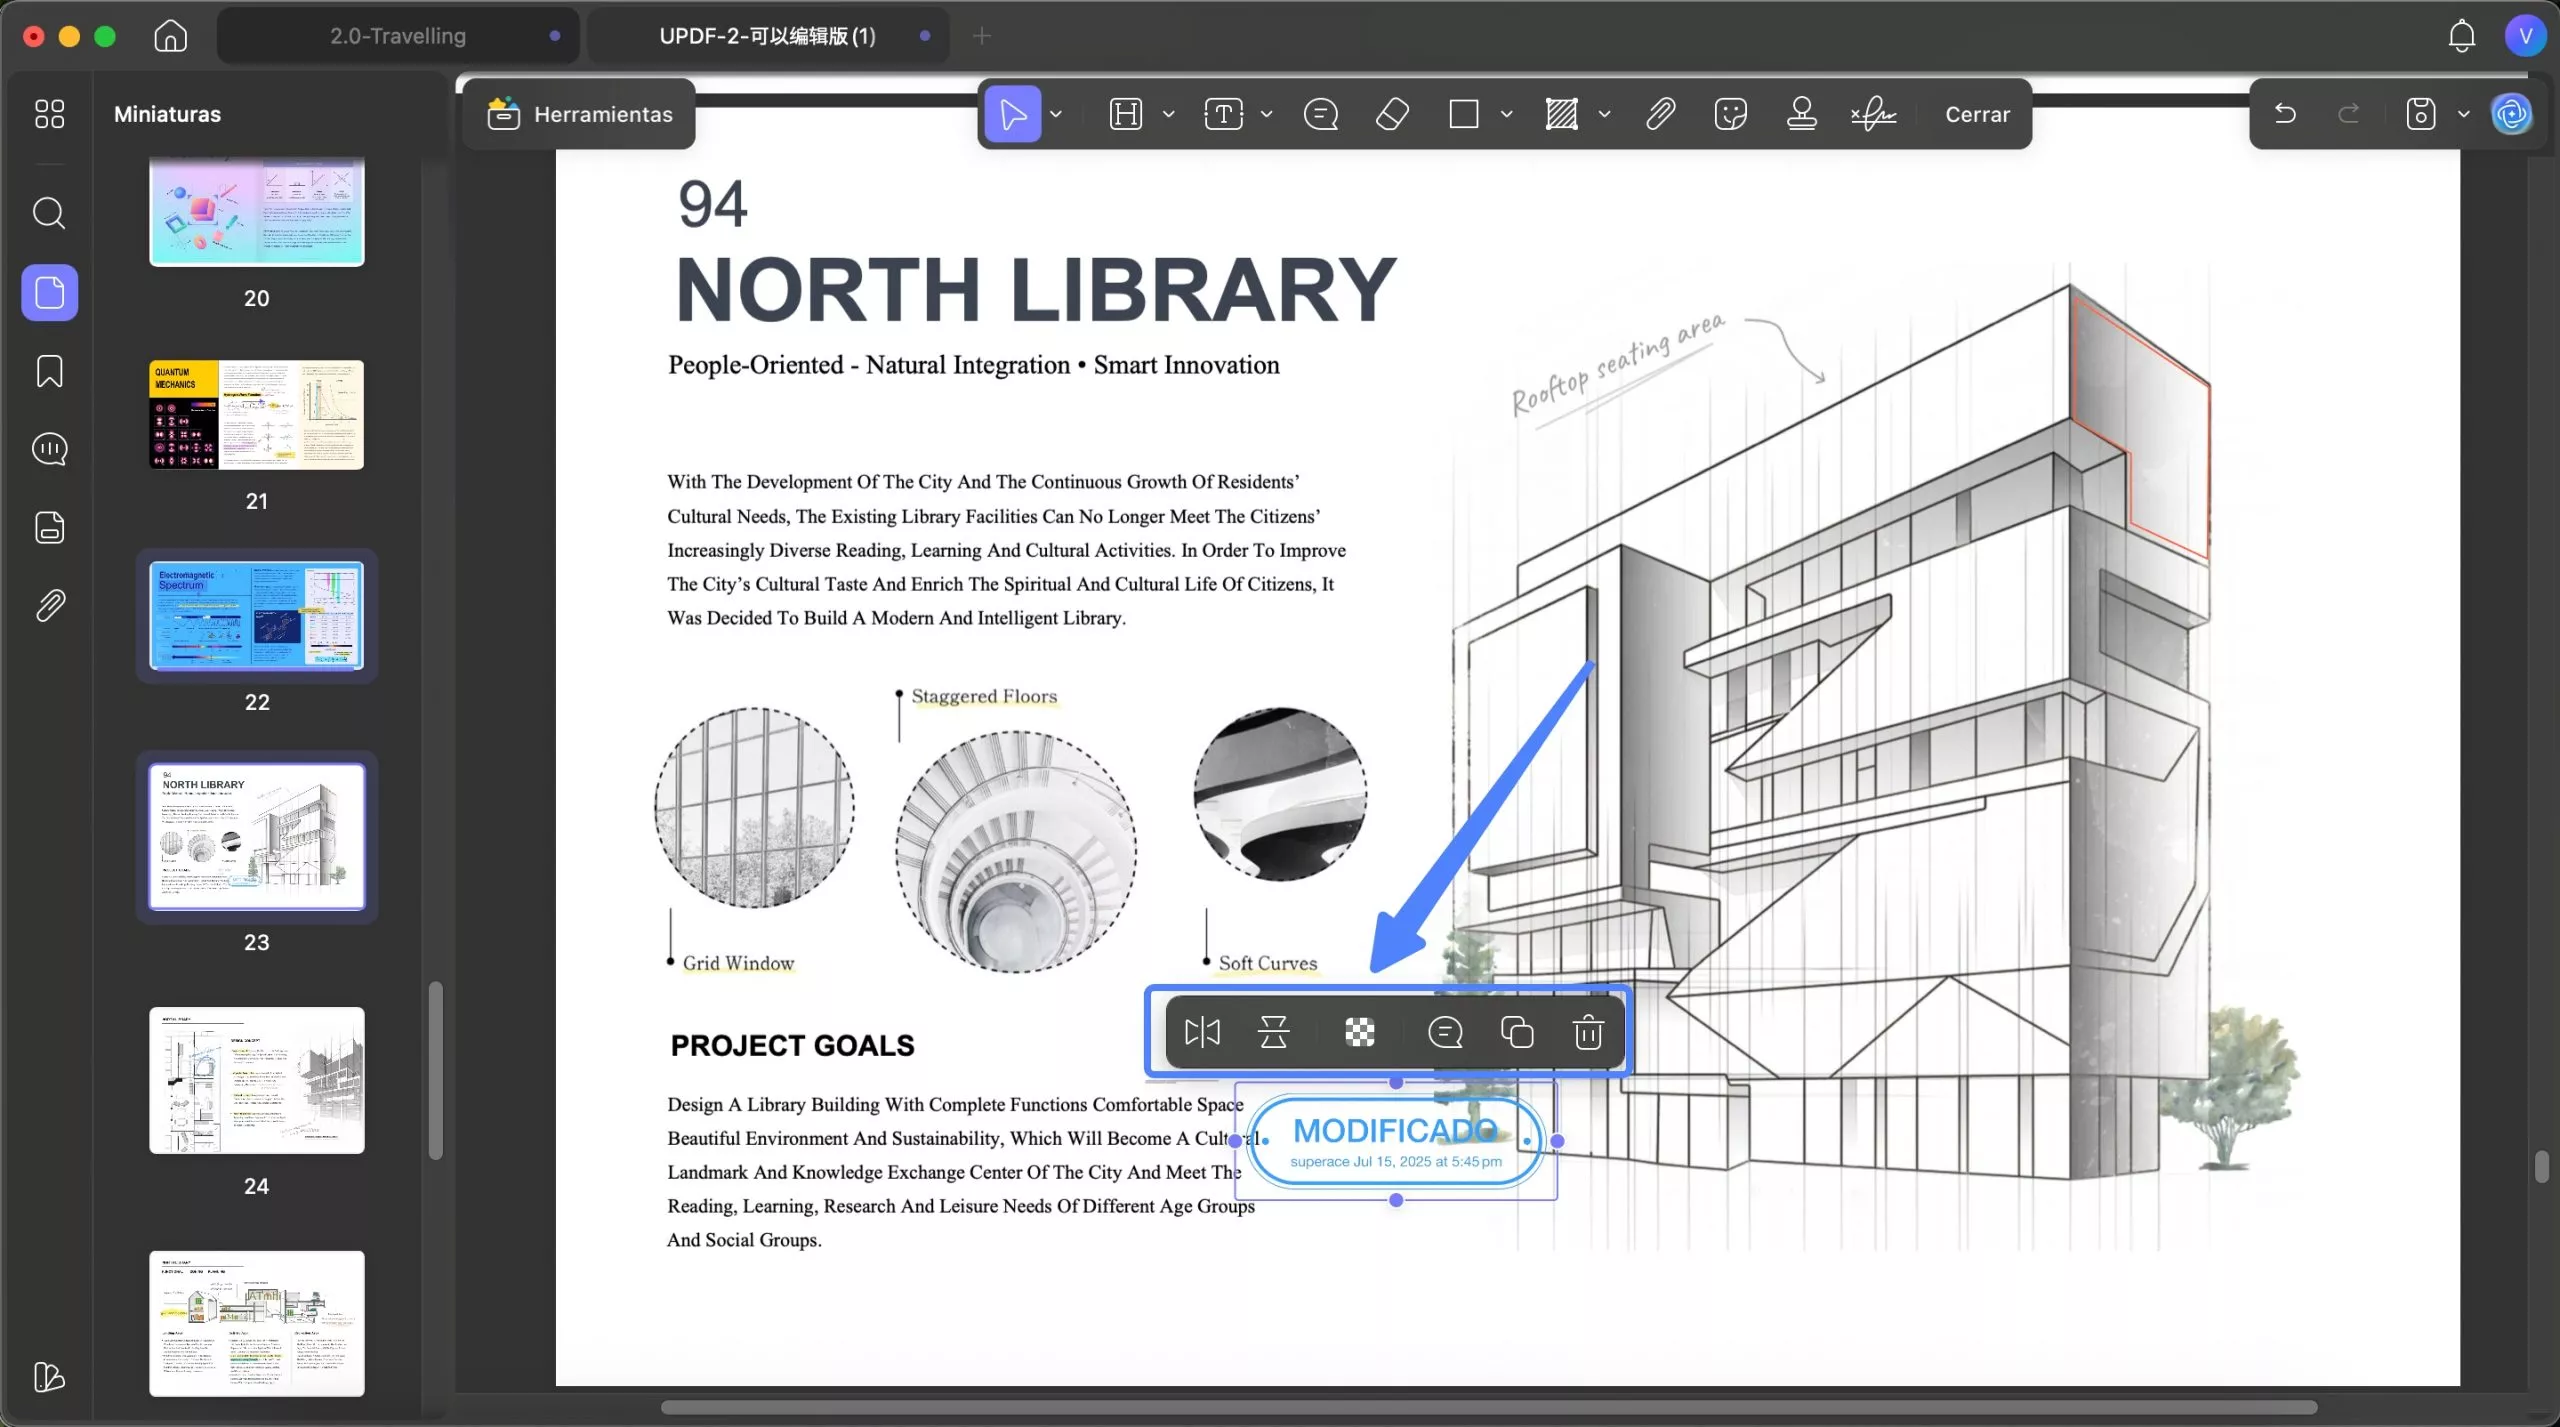Choose the highlight text markup tool
Image resolution: width=2560 pixels, height=1427 pixels.
1126,114
